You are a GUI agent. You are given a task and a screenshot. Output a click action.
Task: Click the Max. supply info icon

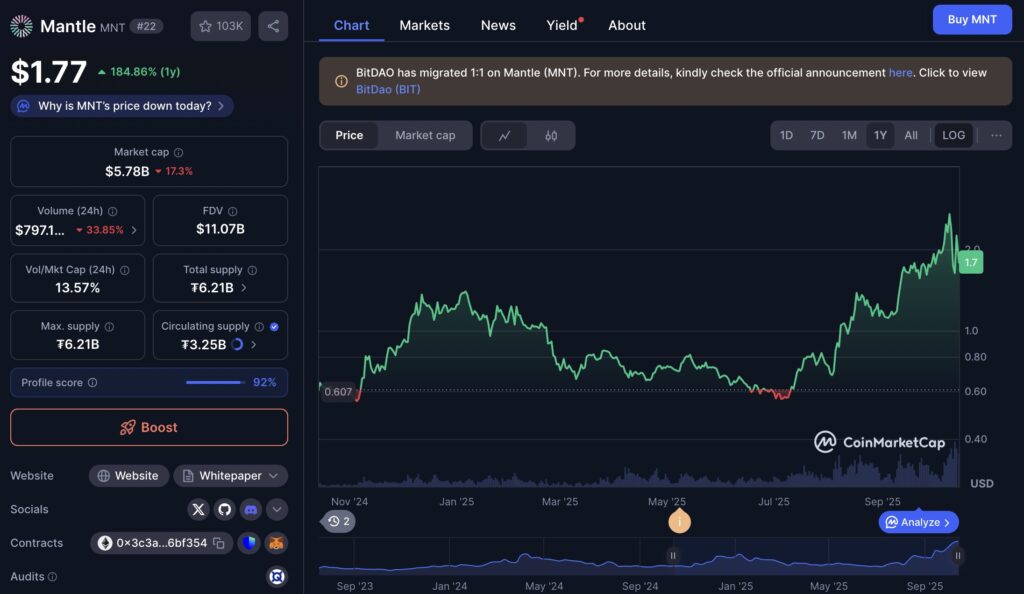(109, 326)
